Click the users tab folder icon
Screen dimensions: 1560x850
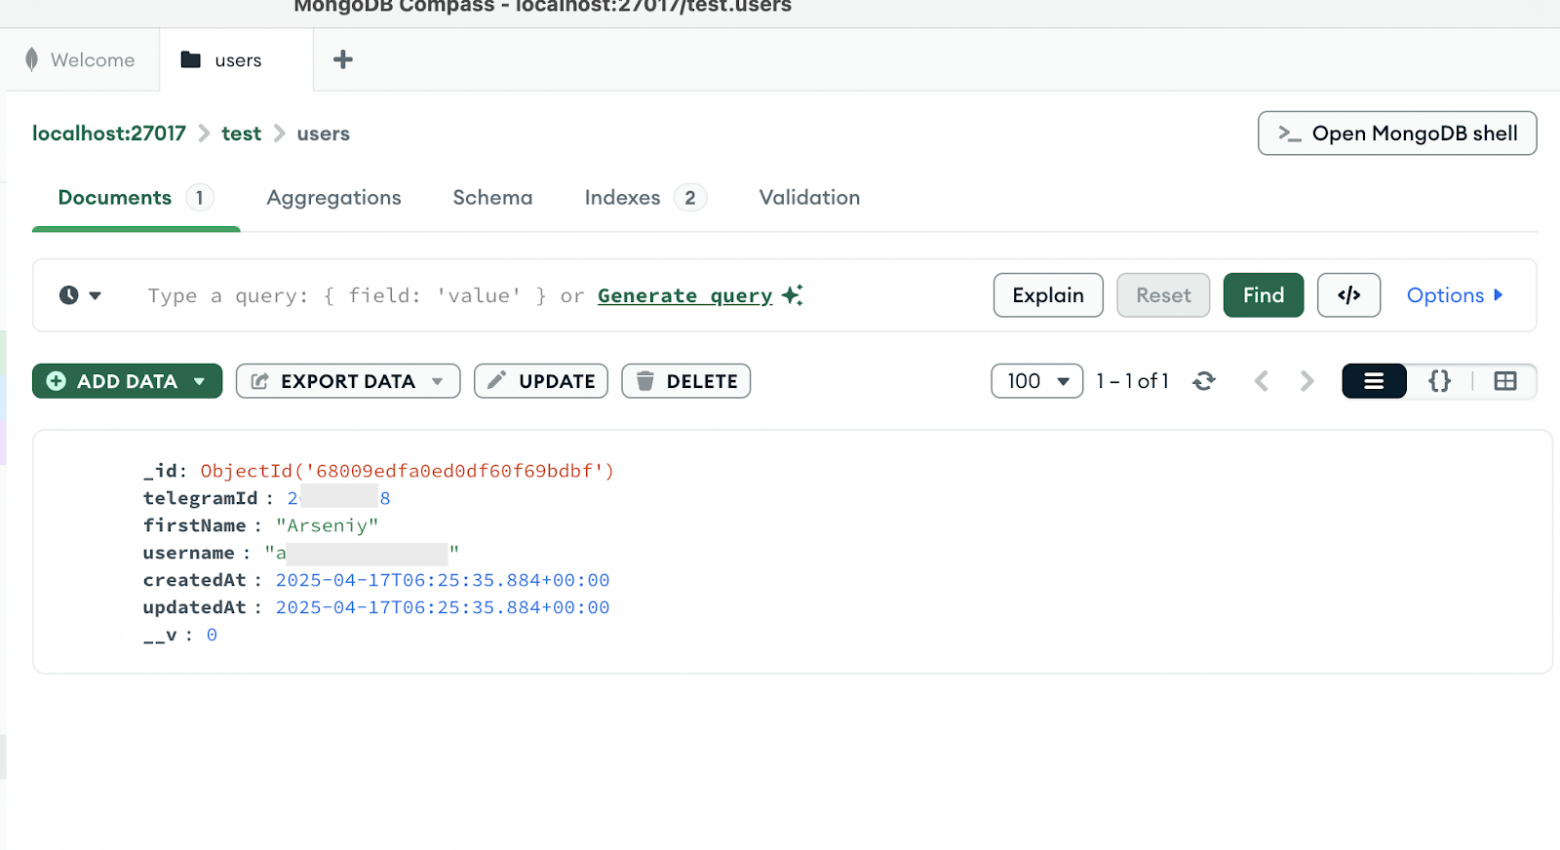[x=190, y=60]
